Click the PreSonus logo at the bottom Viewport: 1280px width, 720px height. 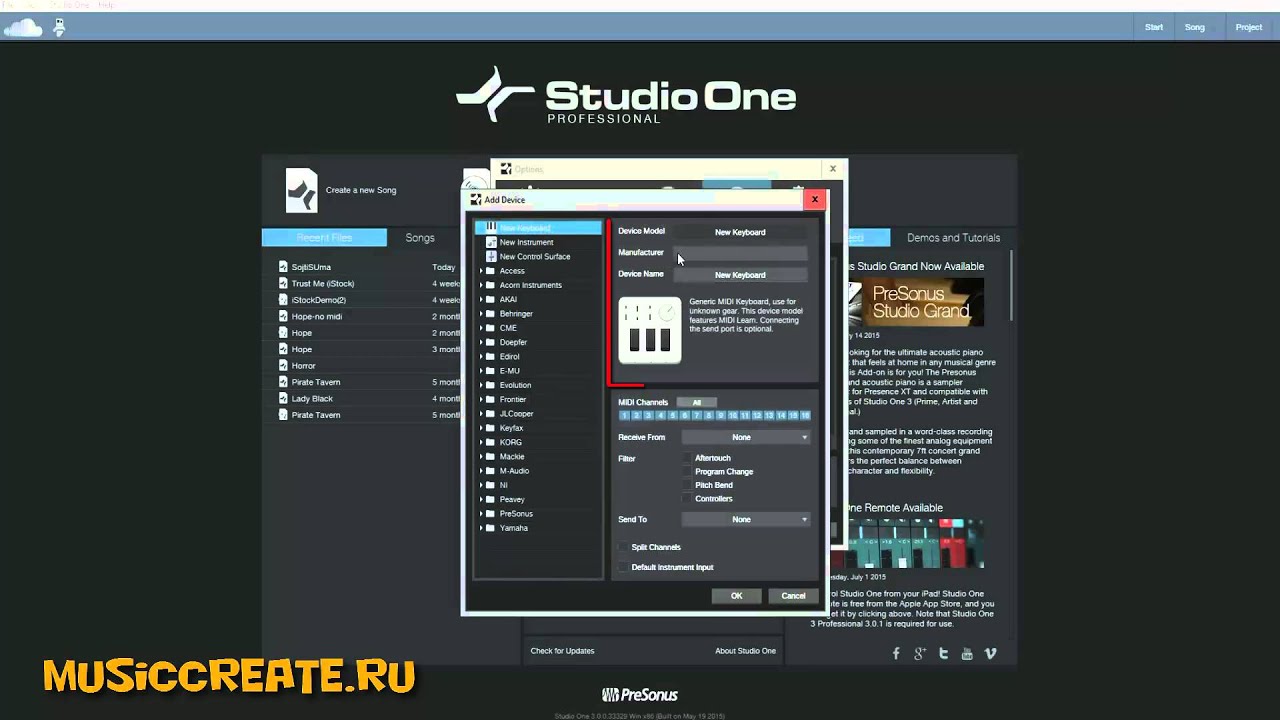click(x=640, y=695)
